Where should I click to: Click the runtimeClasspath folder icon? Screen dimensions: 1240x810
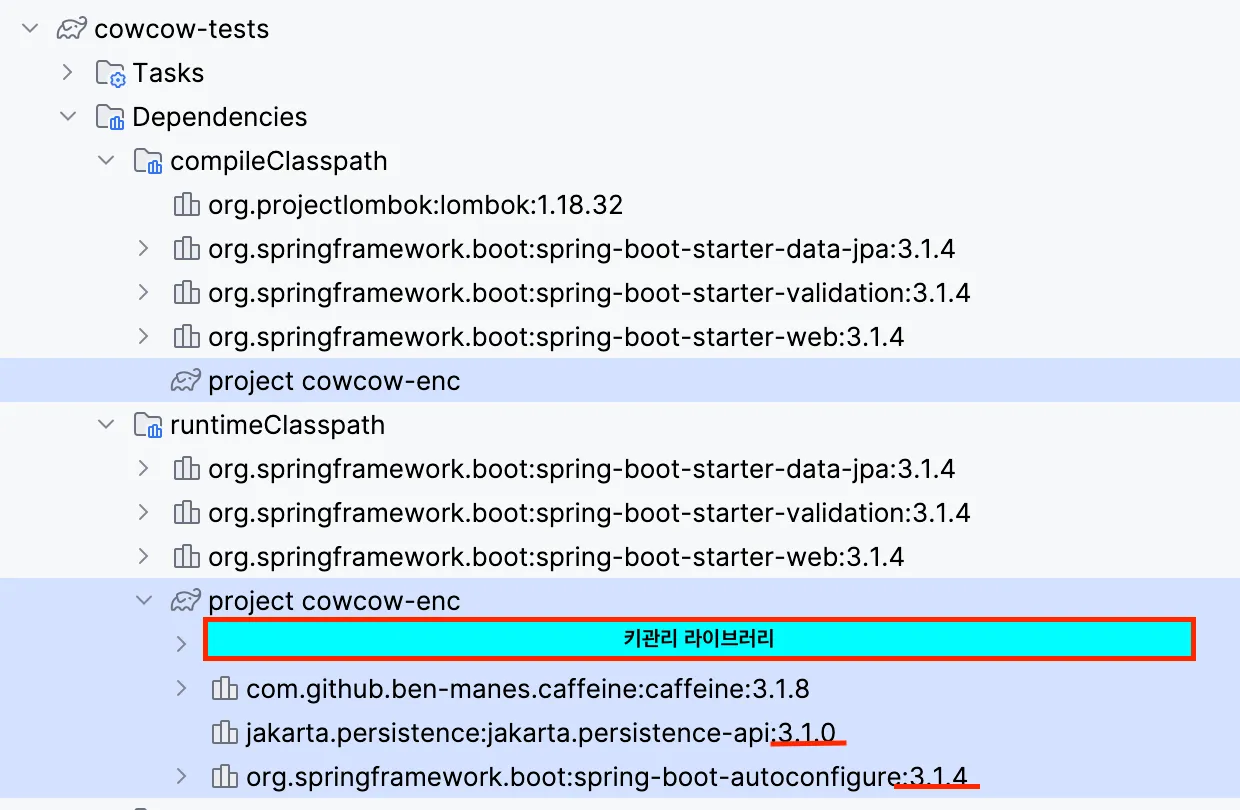(147, 425)
